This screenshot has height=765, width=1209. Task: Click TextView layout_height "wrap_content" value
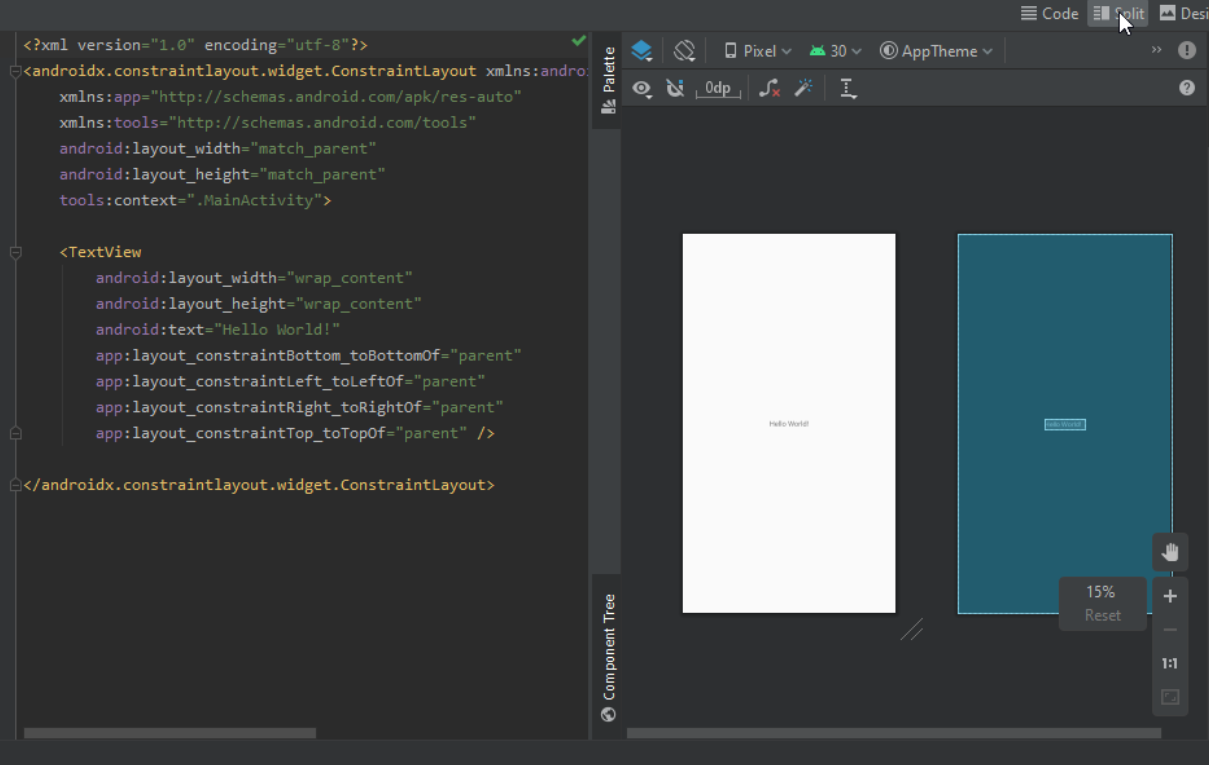tap(357, 304)
